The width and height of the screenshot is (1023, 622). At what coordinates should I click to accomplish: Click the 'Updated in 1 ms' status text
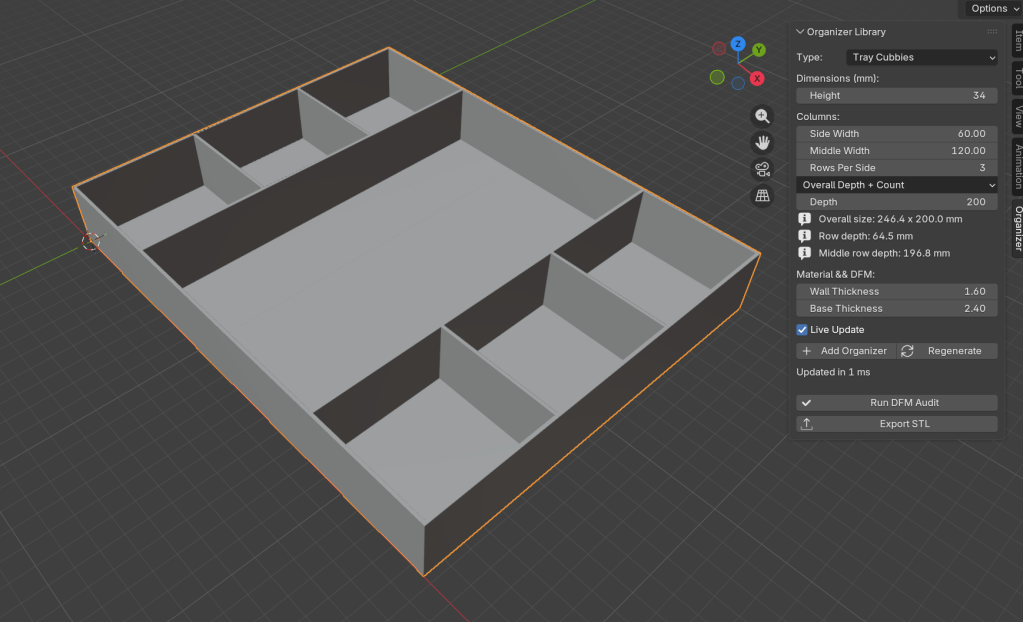(832, 372)
